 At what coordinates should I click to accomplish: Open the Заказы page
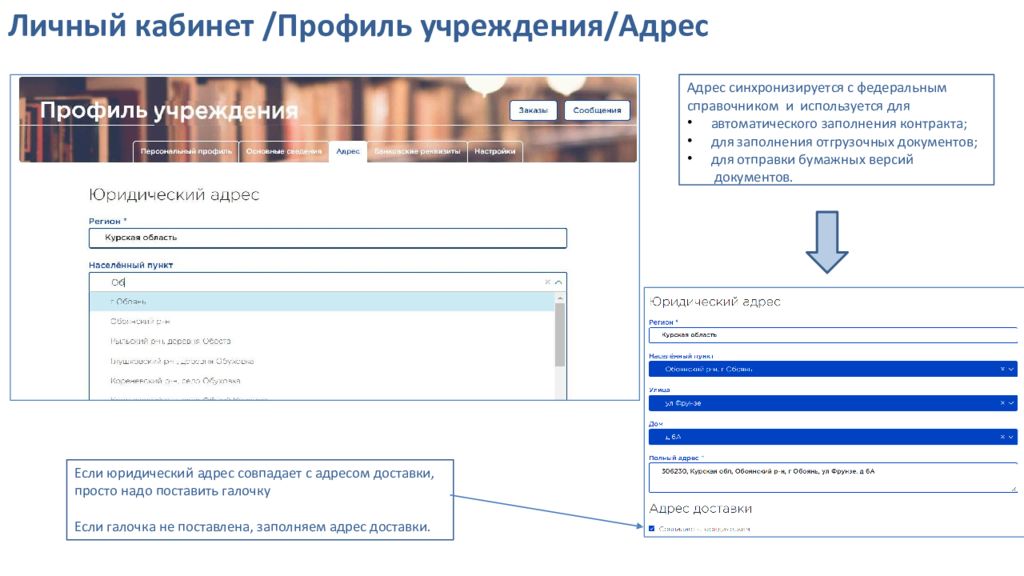(533, 110)
